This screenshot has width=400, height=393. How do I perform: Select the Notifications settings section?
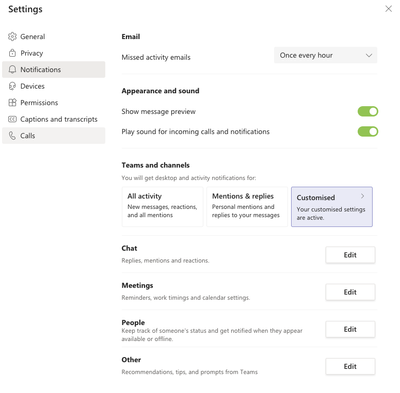[53, 69]
